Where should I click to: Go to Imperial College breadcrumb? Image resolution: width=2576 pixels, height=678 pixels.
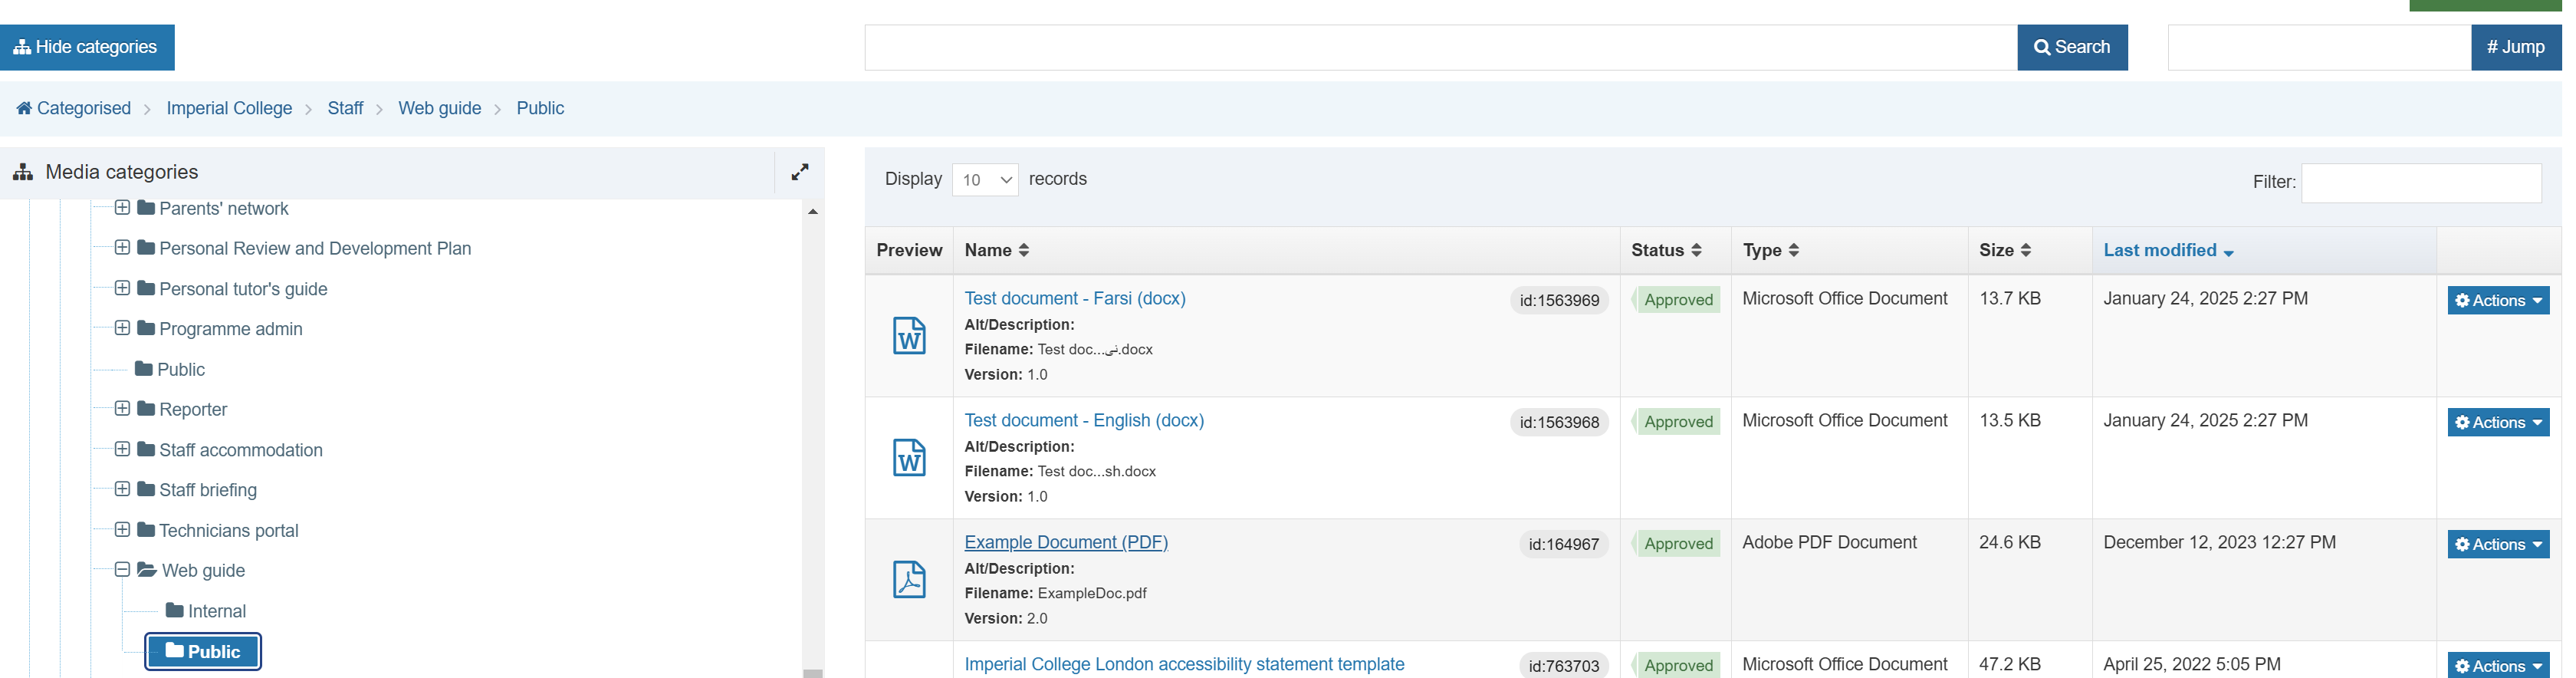tap(229, 108)
